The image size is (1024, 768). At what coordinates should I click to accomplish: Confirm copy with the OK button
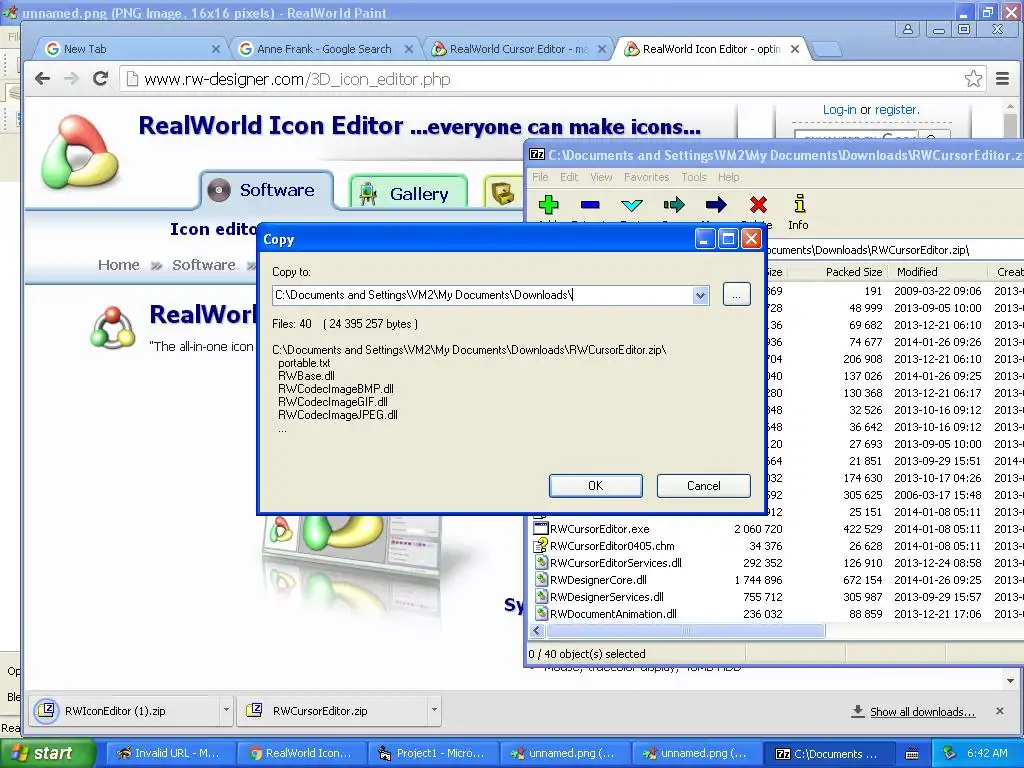pos(596,486)
